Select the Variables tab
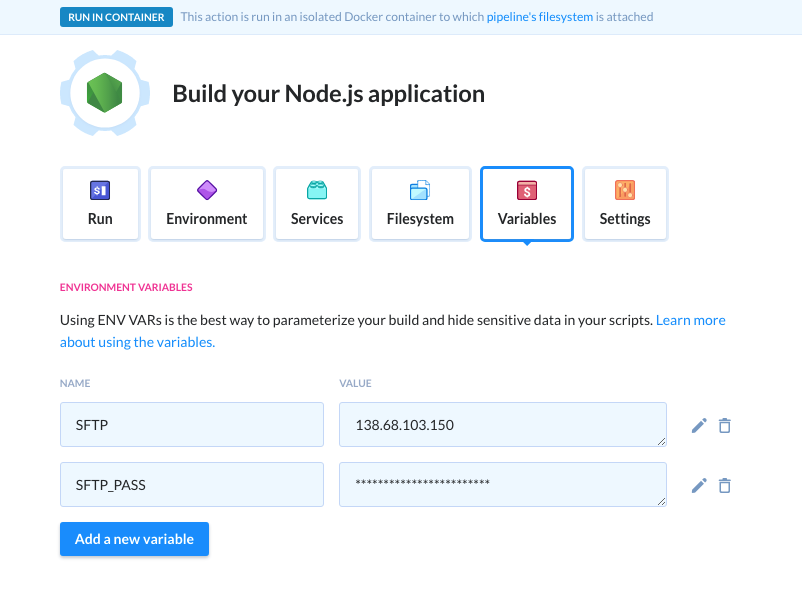The image size is (802, 596). 527,204
